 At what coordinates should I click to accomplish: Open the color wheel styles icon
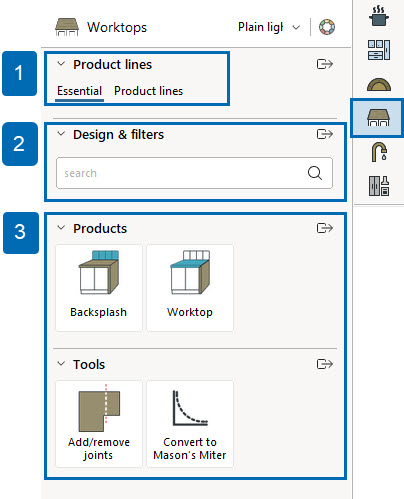click(327, 27)
